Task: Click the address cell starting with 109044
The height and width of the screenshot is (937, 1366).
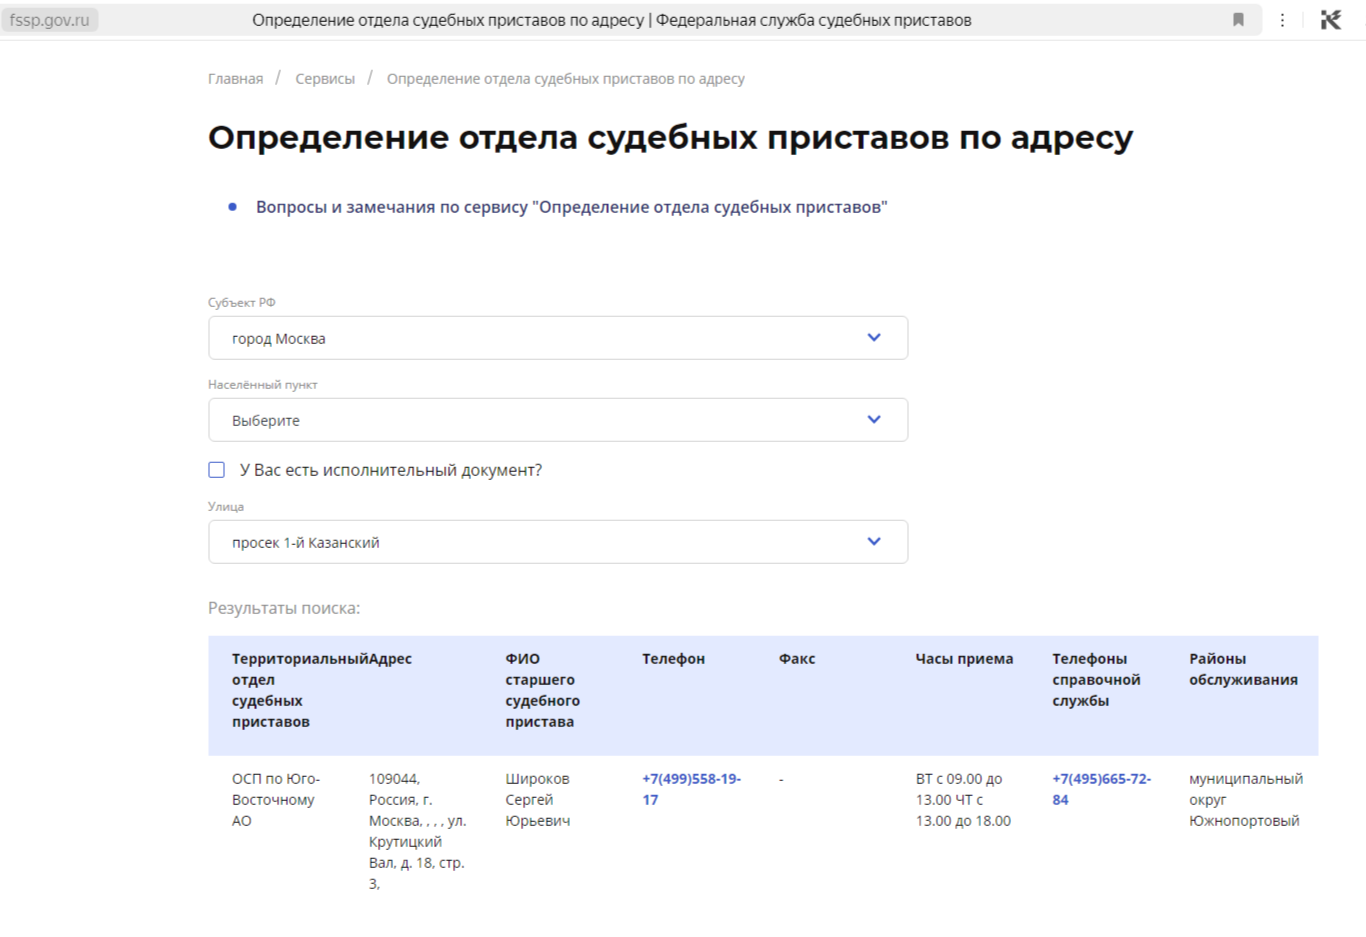Action: pos(418,831)
